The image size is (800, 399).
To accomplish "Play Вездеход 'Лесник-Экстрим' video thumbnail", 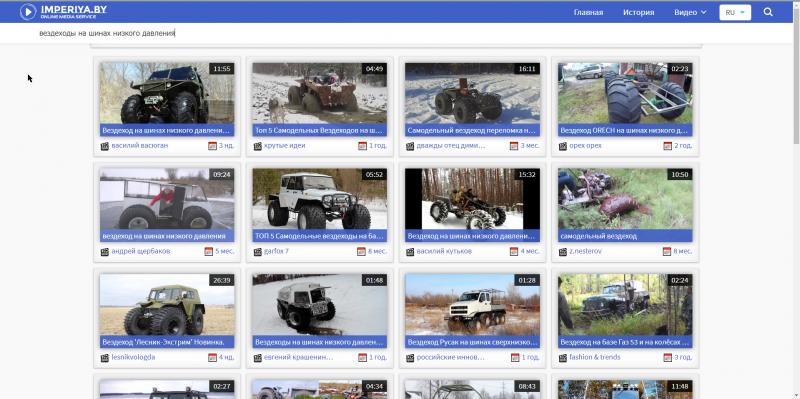I will click(x=167, y=305).
